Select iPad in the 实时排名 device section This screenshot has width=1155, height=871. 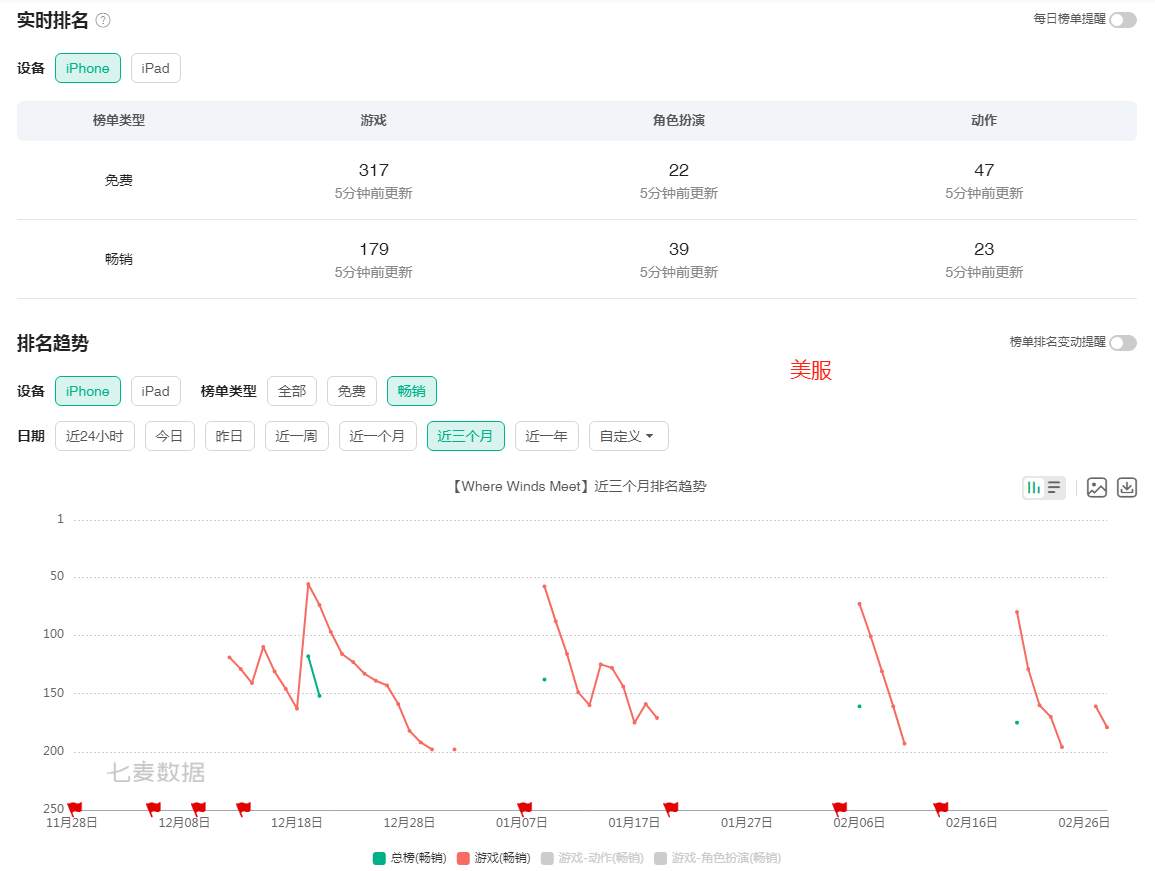click(x=155, y=68)
